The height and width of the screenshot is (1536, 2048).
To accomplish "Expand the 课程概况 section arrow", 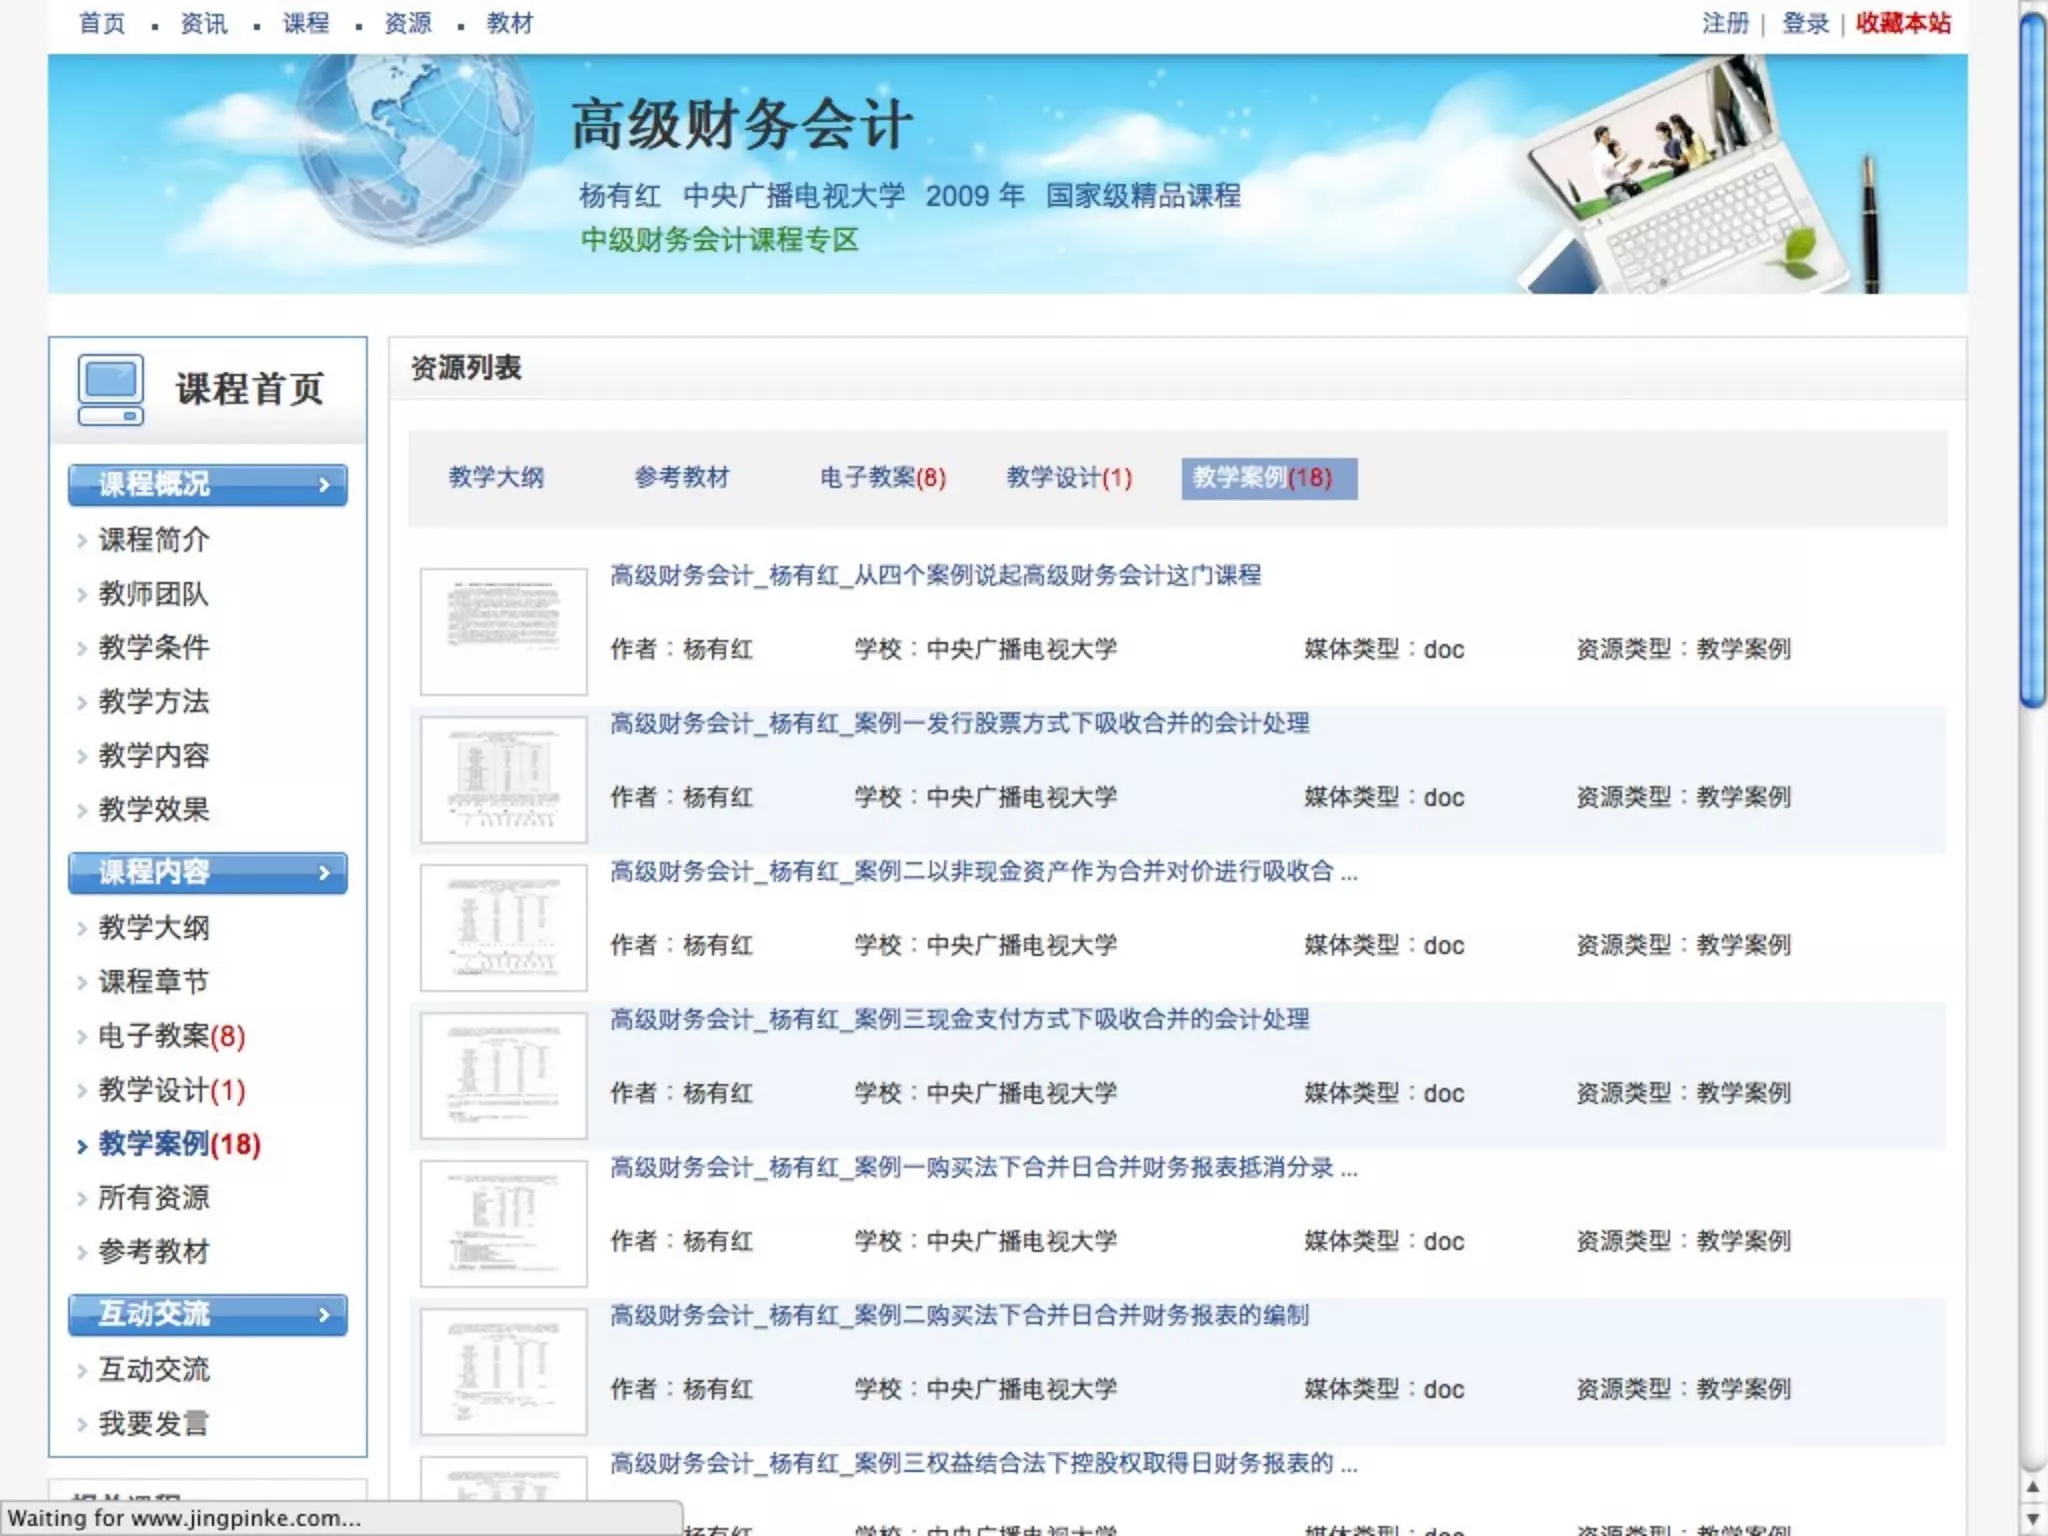I will tap(324, 485).
